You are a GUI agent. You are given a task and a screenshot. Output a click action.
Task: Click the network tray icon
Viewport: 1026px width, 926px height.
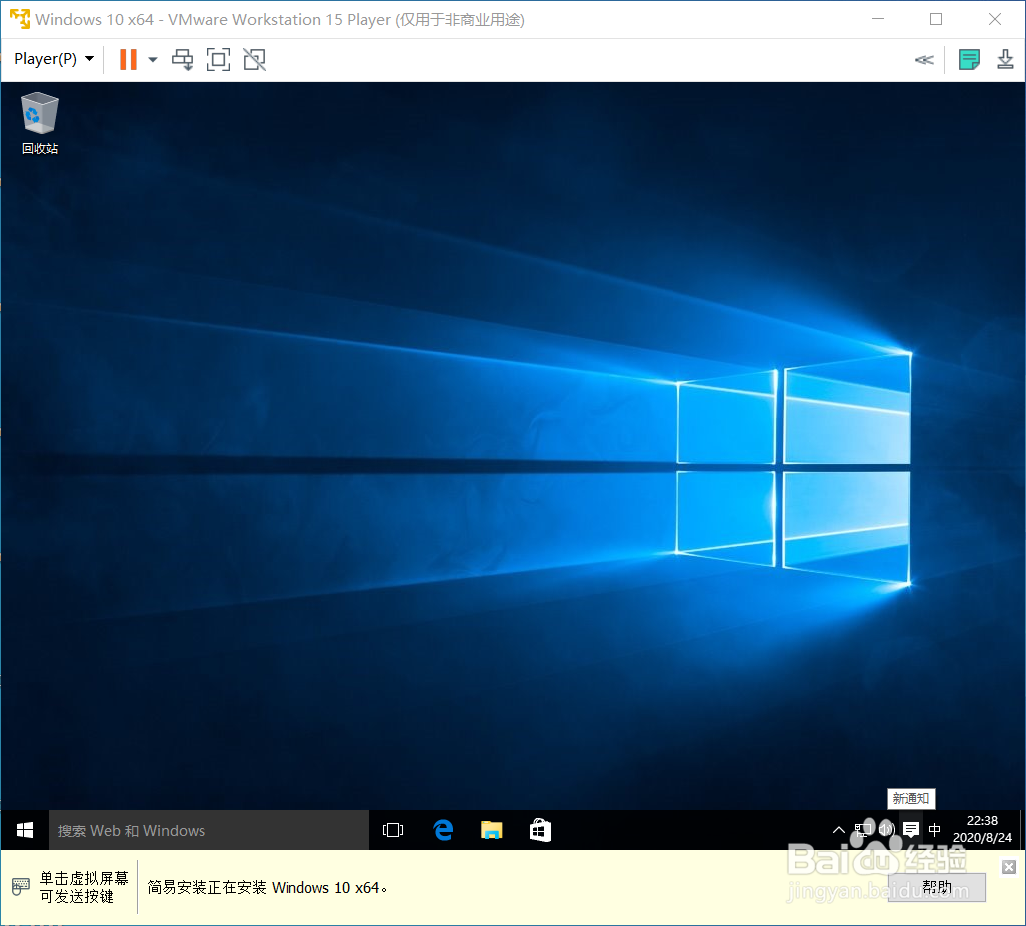863,830
